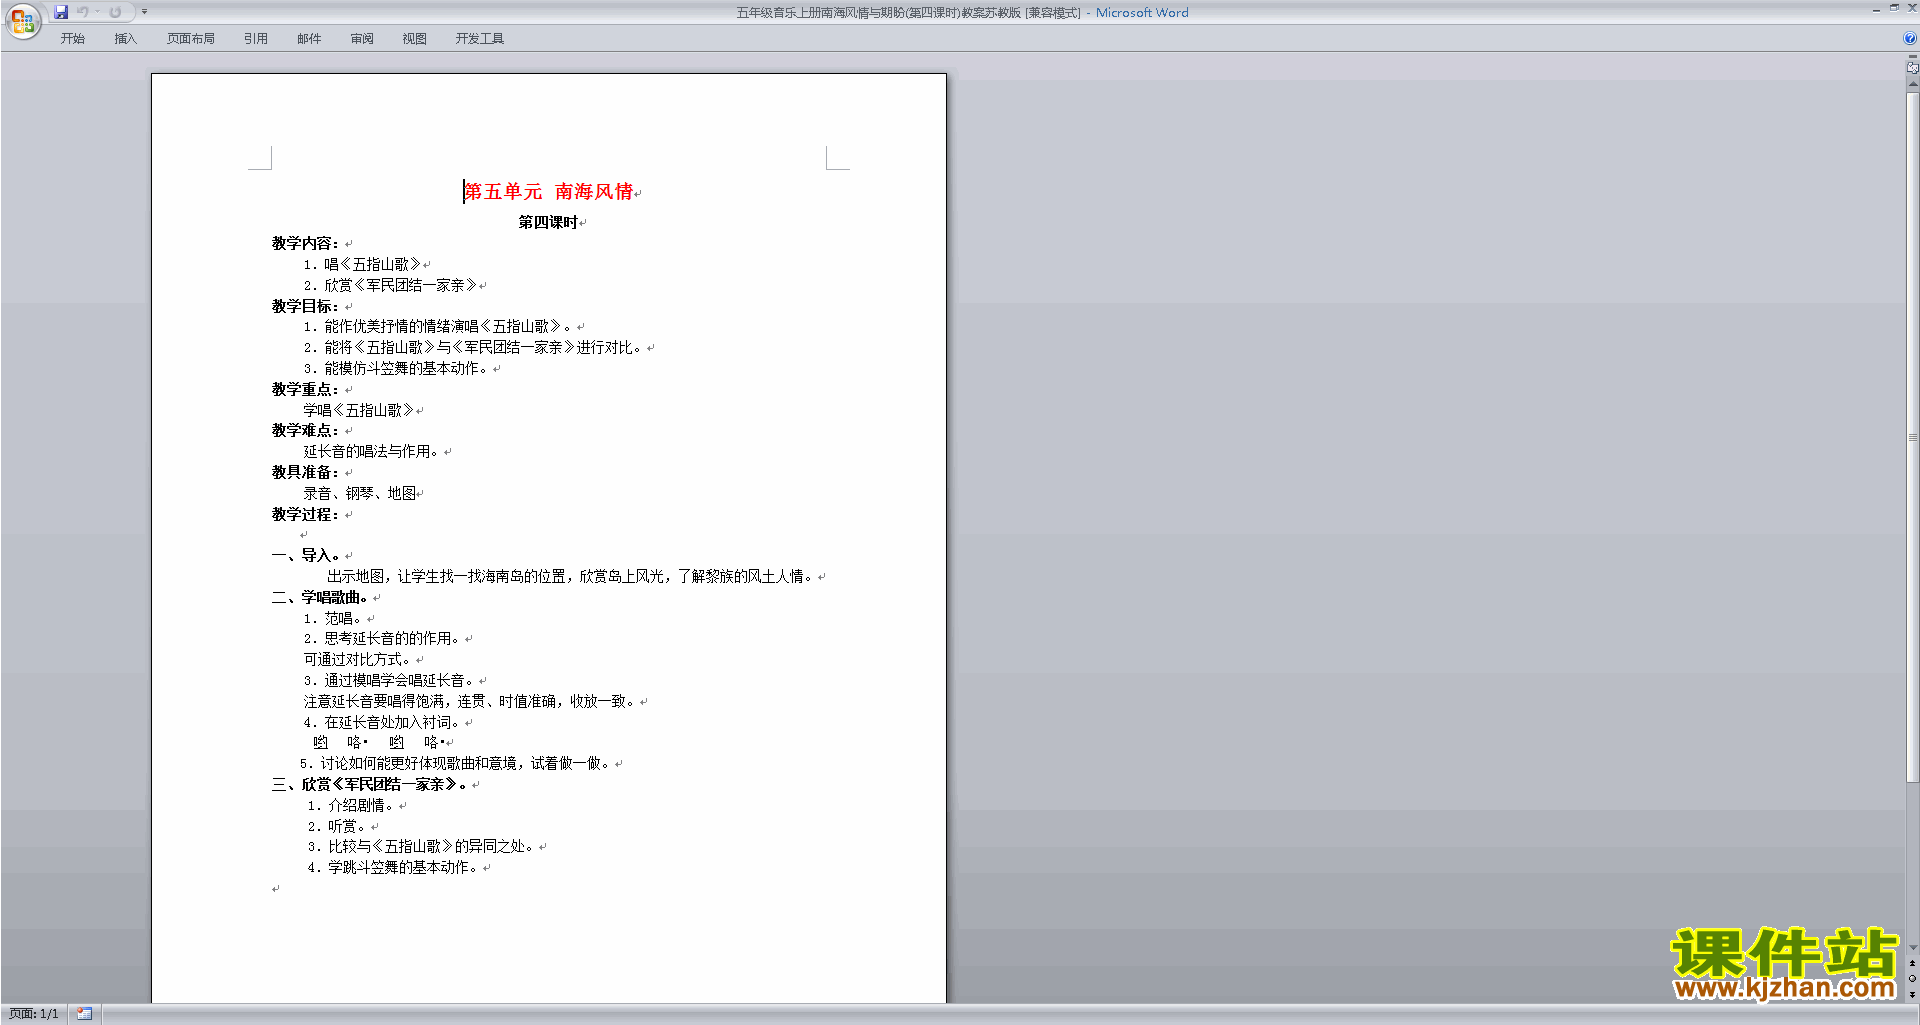Open the 引用 ribbon tab
The width and height of the screenshot is (1920, 1025).
coord(256,38)
